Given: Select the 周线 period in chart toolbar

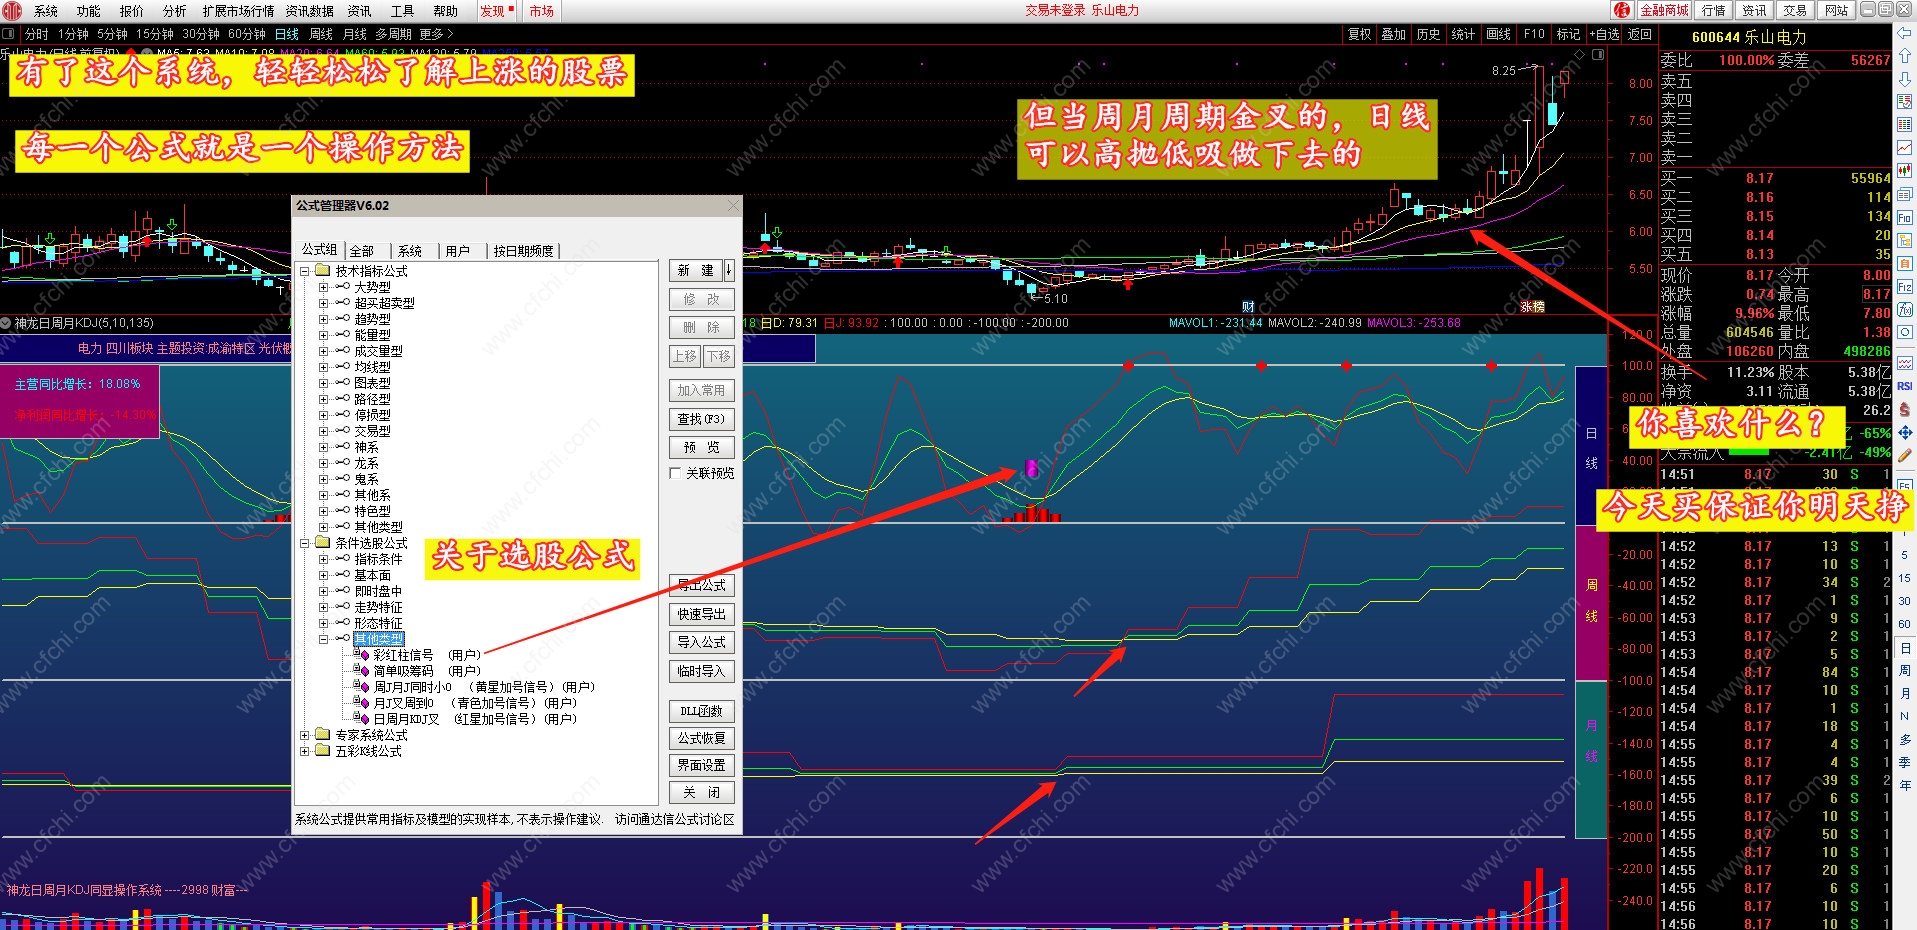Looking at the screenshot, I should [x=321, y=34].
